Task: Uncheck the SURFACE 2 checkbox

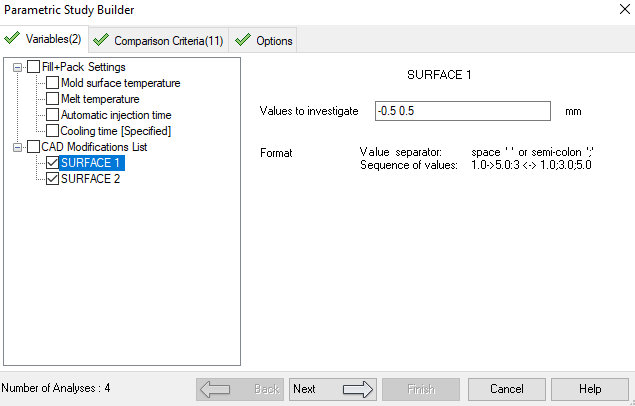Action: pyautogui.click(x=53, y=179)
